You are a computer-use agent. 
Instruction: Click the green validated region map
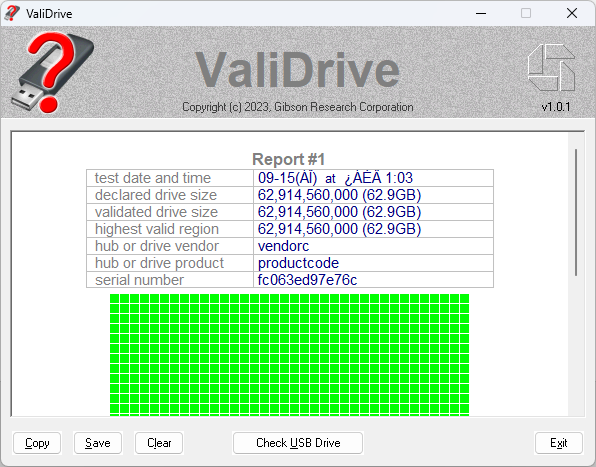289,355
